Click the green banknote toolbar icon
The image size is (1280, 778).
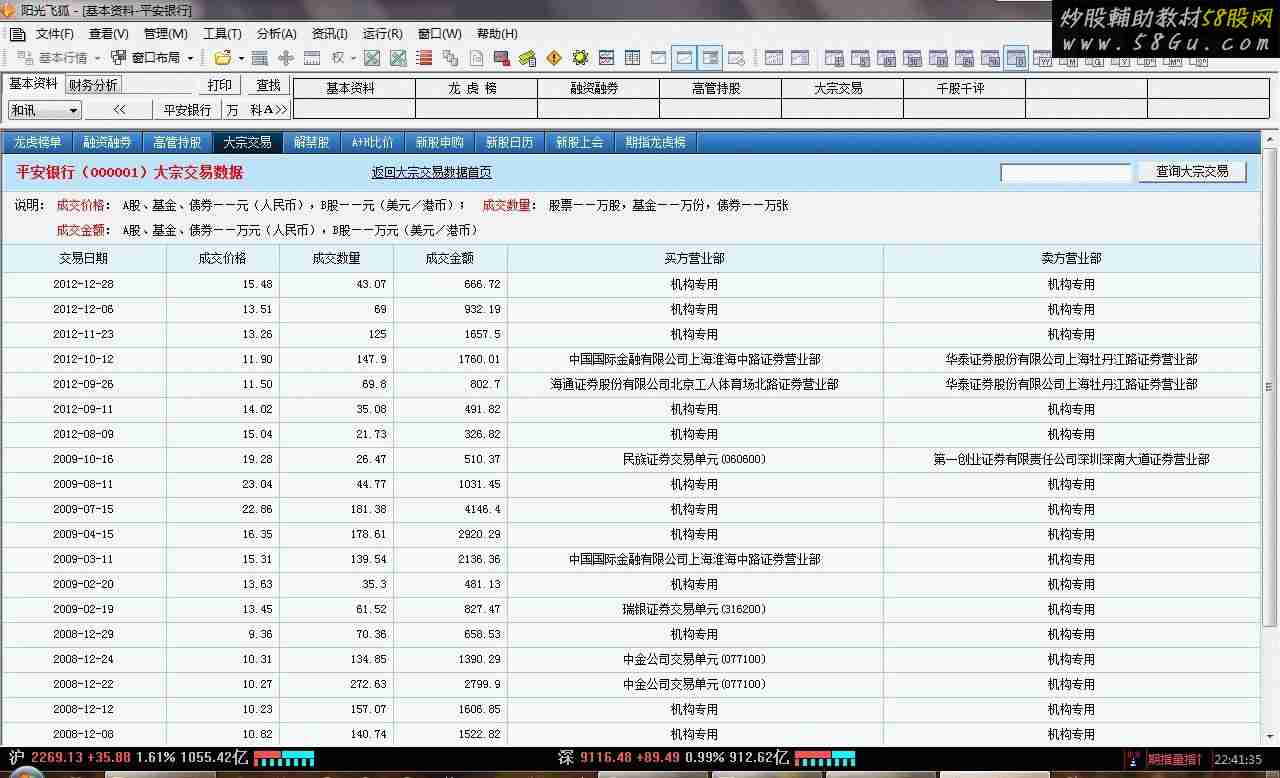[x=528, y=58]
